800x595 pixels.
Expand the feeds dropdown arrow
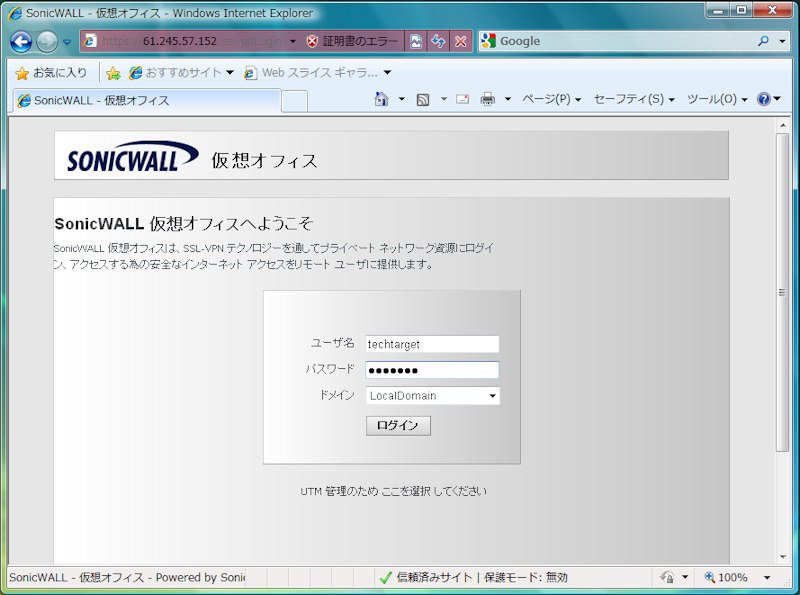point(444,99)
